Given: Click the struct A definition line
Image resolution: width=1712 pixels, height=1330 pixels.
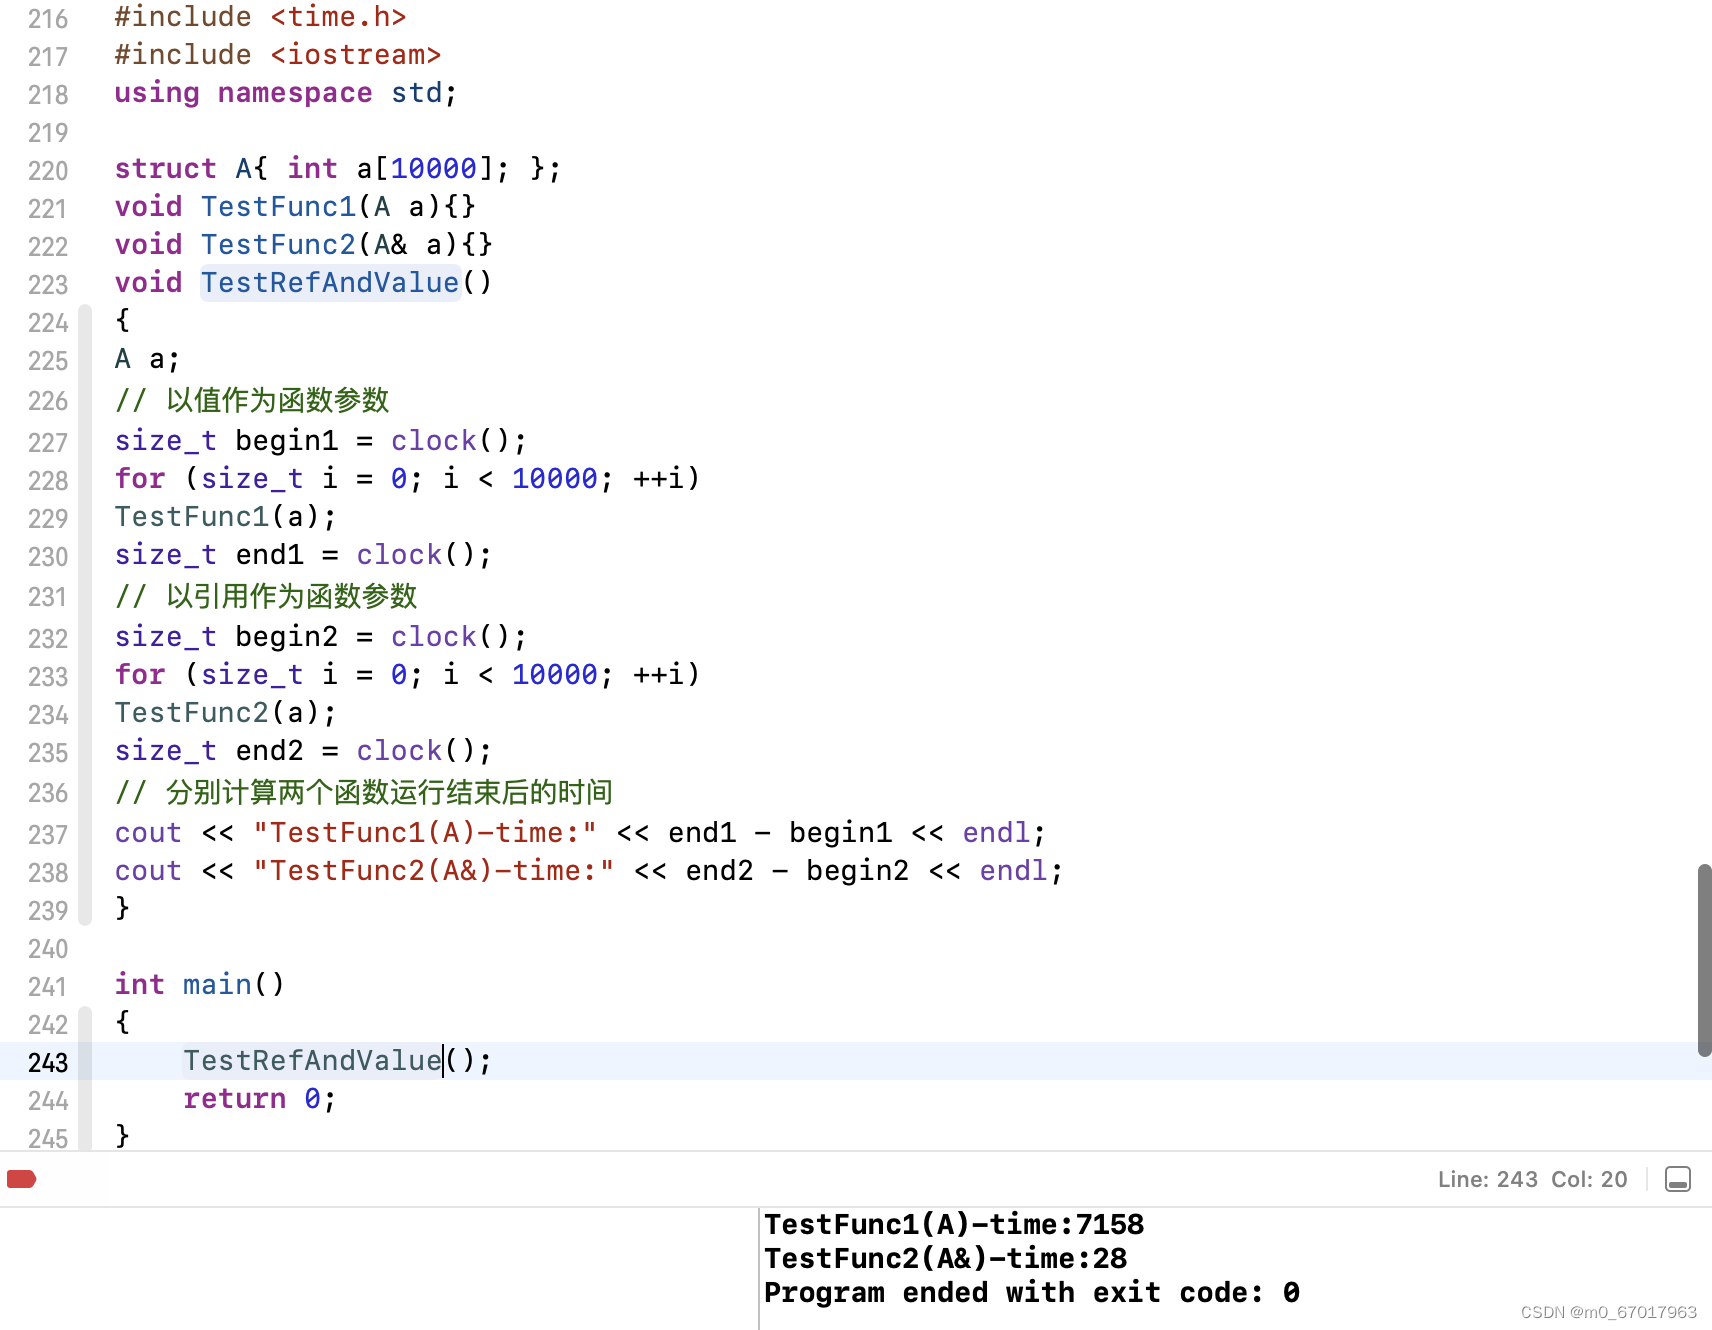Looking at the screenshot, I should (338, 169).
